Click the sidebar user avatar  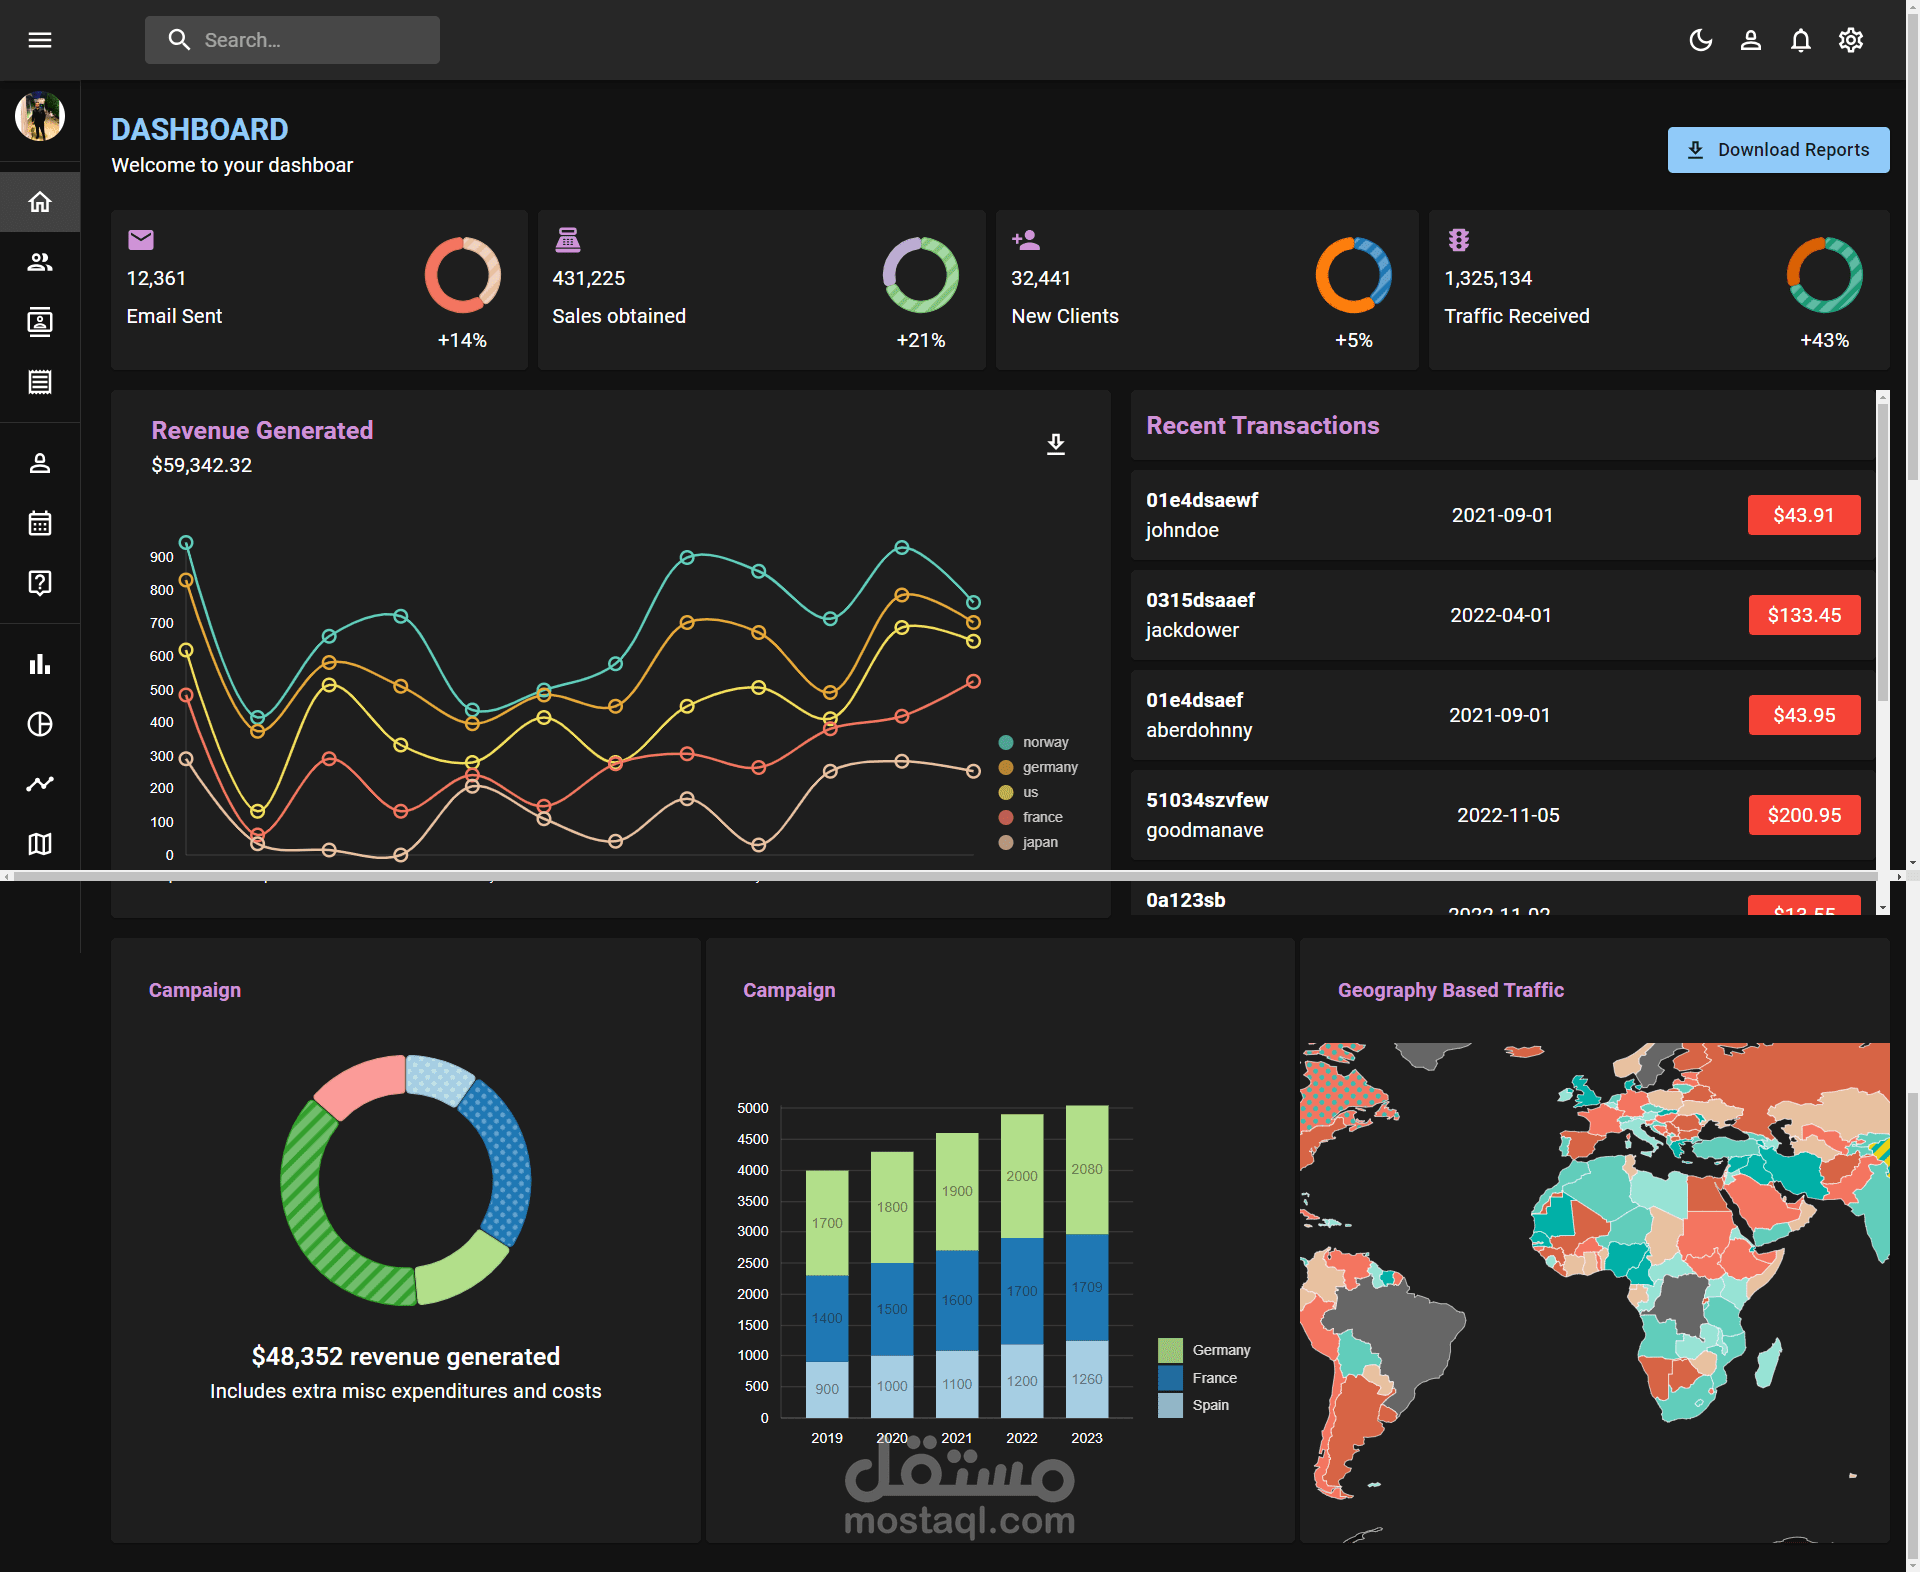coord(40,116)
